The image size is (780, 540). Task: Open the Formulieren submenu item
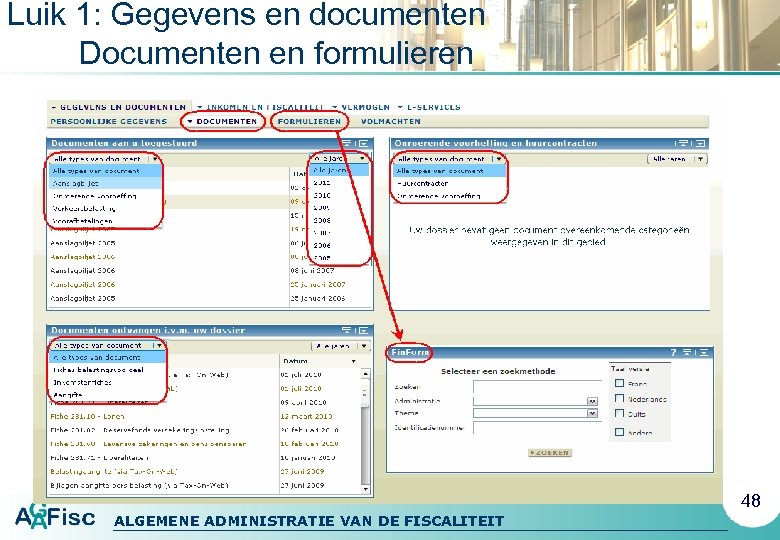(309, 121)
